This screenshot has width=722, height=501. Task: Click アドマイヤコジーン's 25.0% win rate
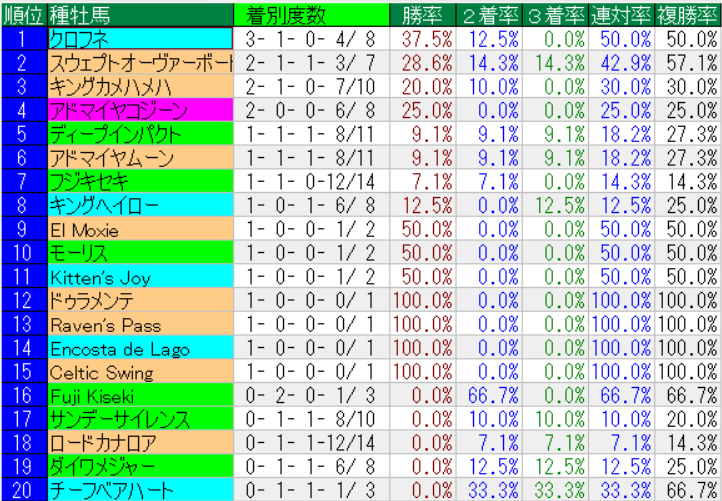coord(423,110)
